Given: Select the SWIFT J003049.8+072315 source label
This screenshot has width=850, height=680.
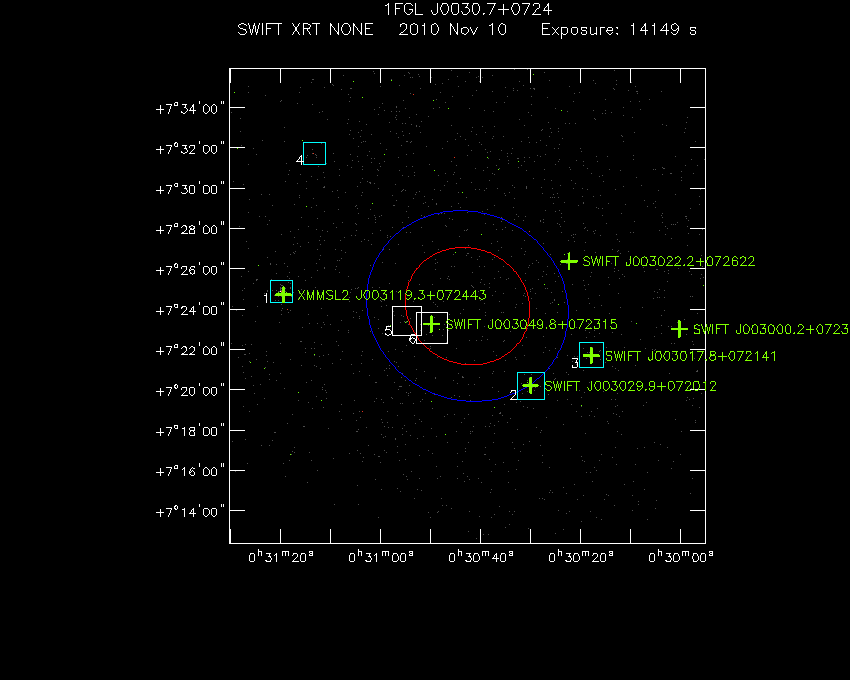Looking at the screenshot, I should tap(531, 324).
